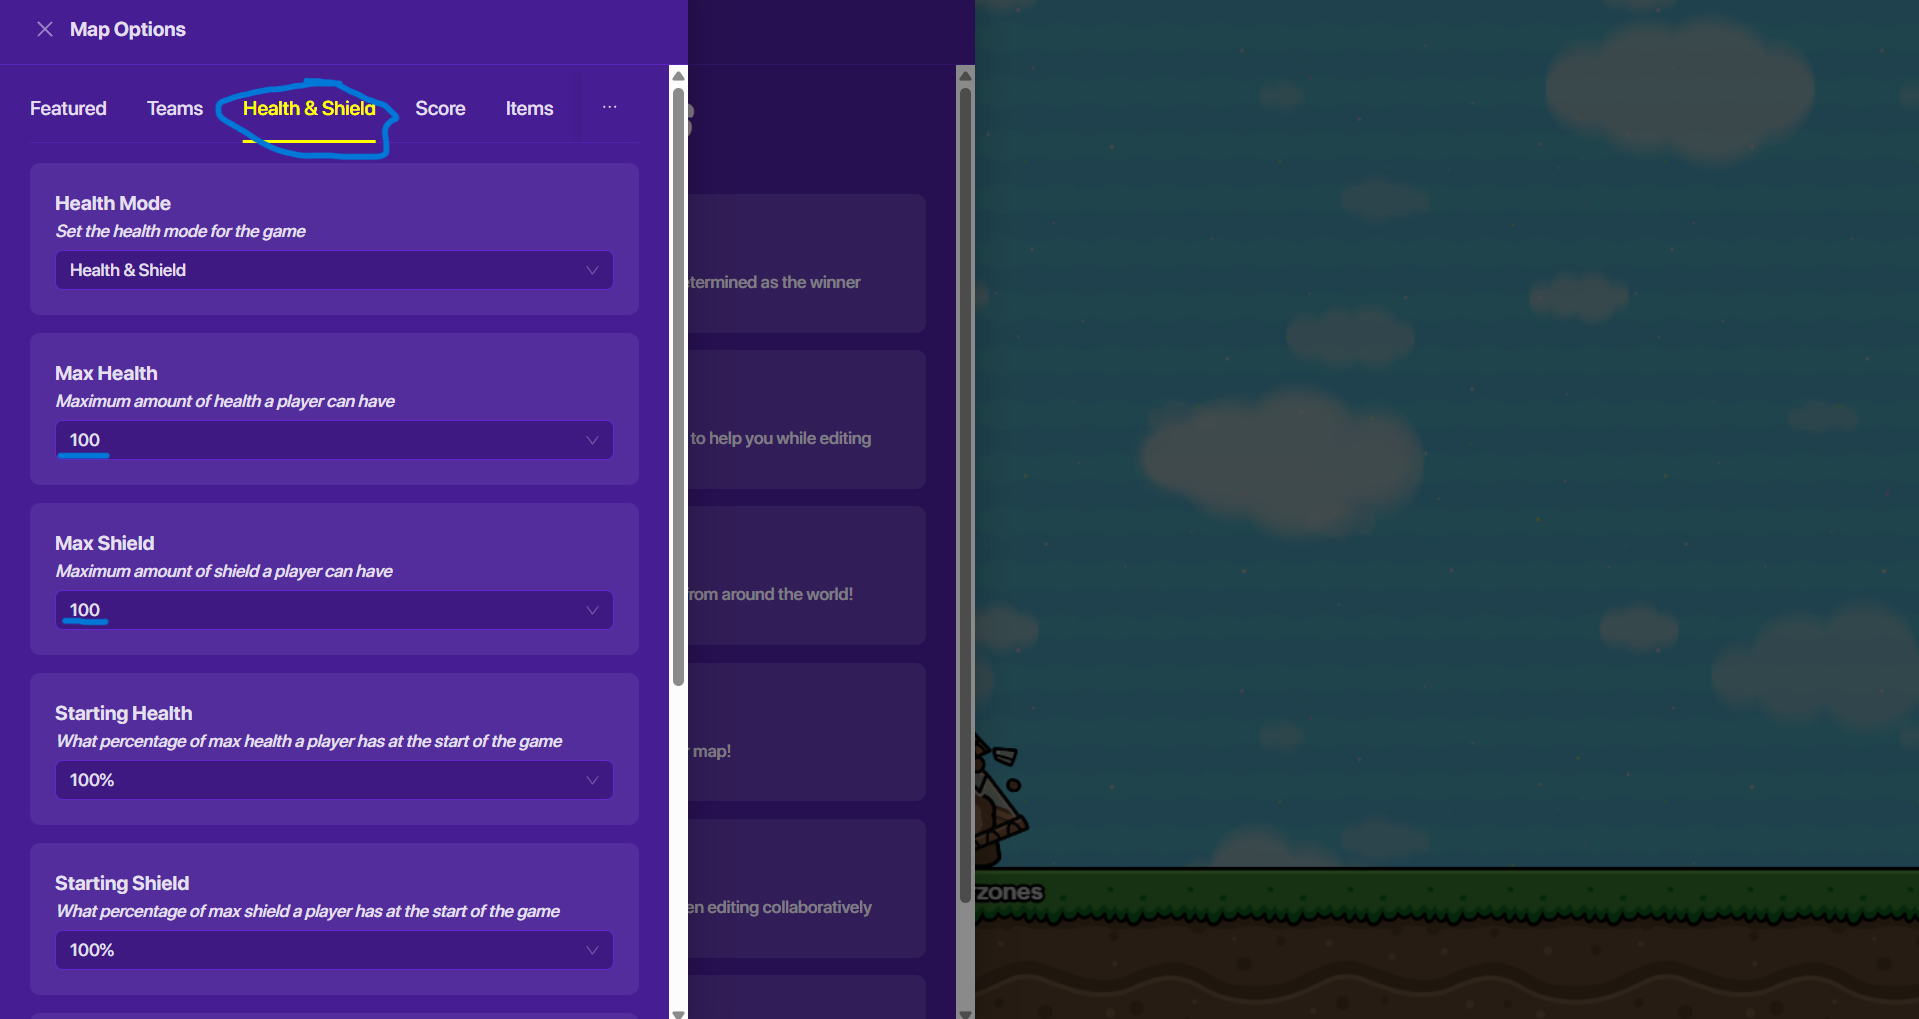Screen dimensions: 1919x1019
Task: Switch to the Featured tab
Action: tap(68, 108)
